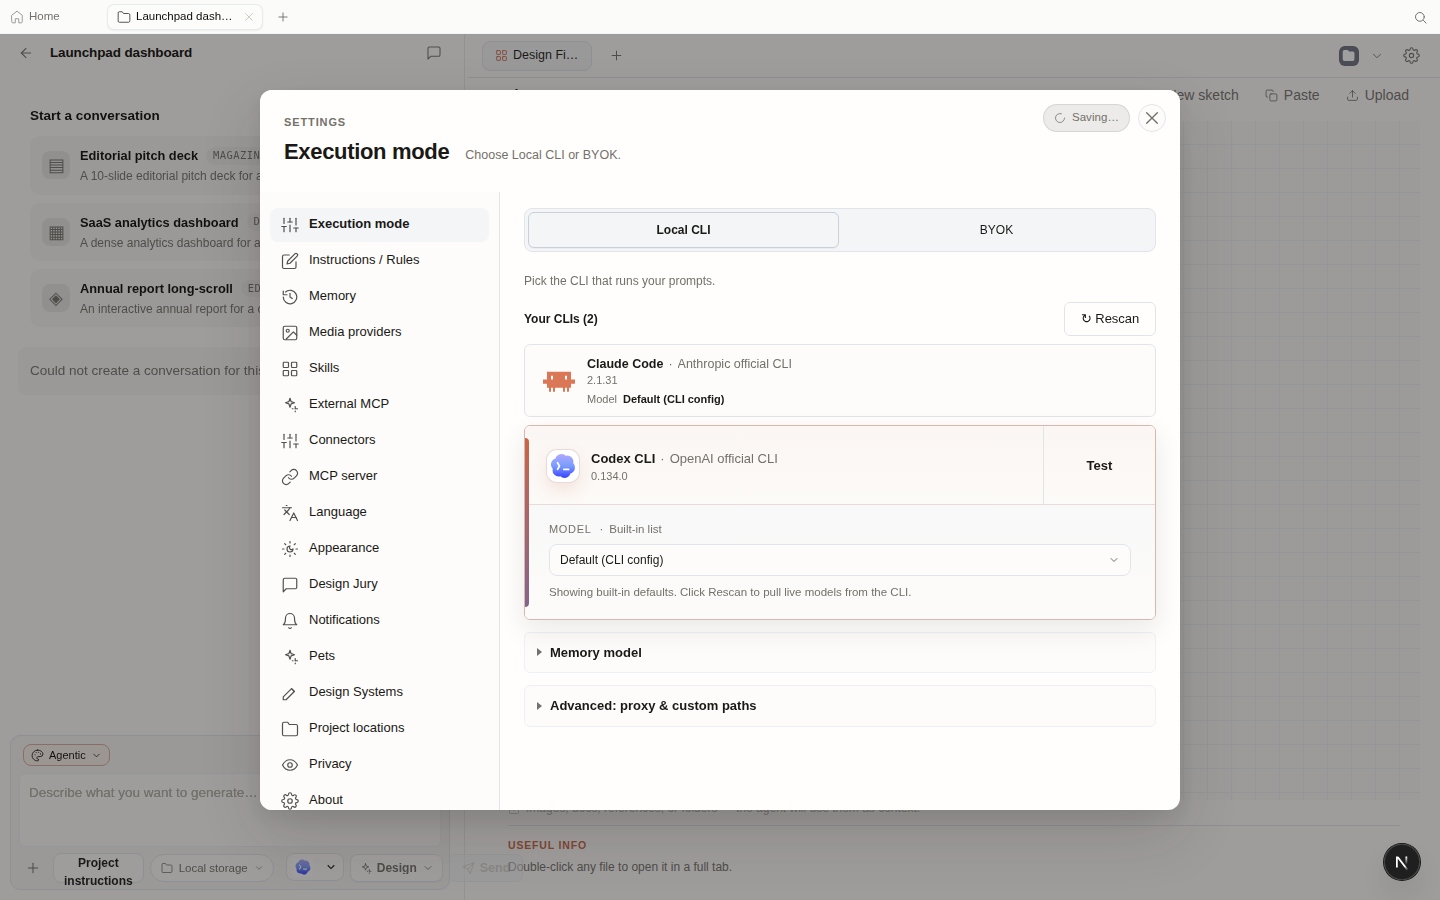The height and width of the screenshot is (900, 1440).
Task: Click the Appearance sun icon
Action: click(290, 549)
